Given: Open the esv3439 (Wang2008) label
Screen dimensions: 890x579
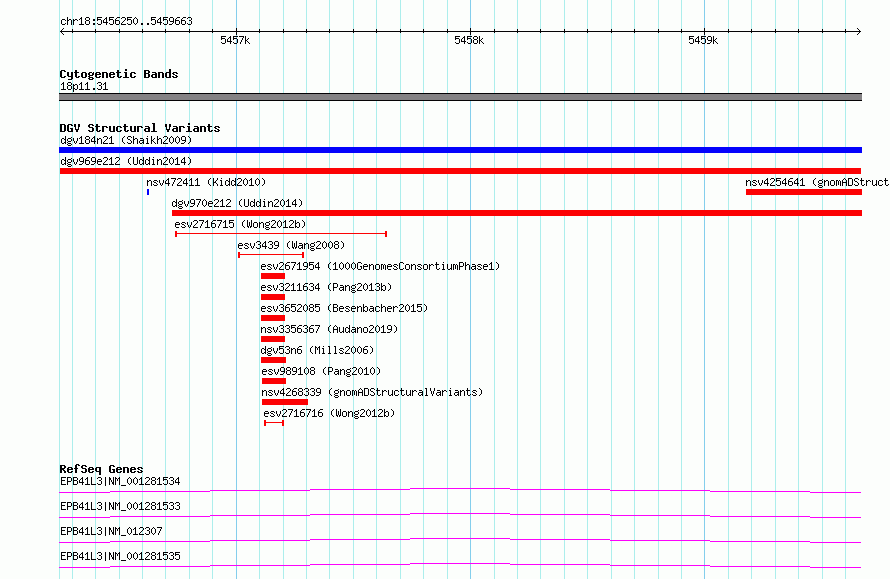Looking at the screenshot, I should tap(291, 245).
